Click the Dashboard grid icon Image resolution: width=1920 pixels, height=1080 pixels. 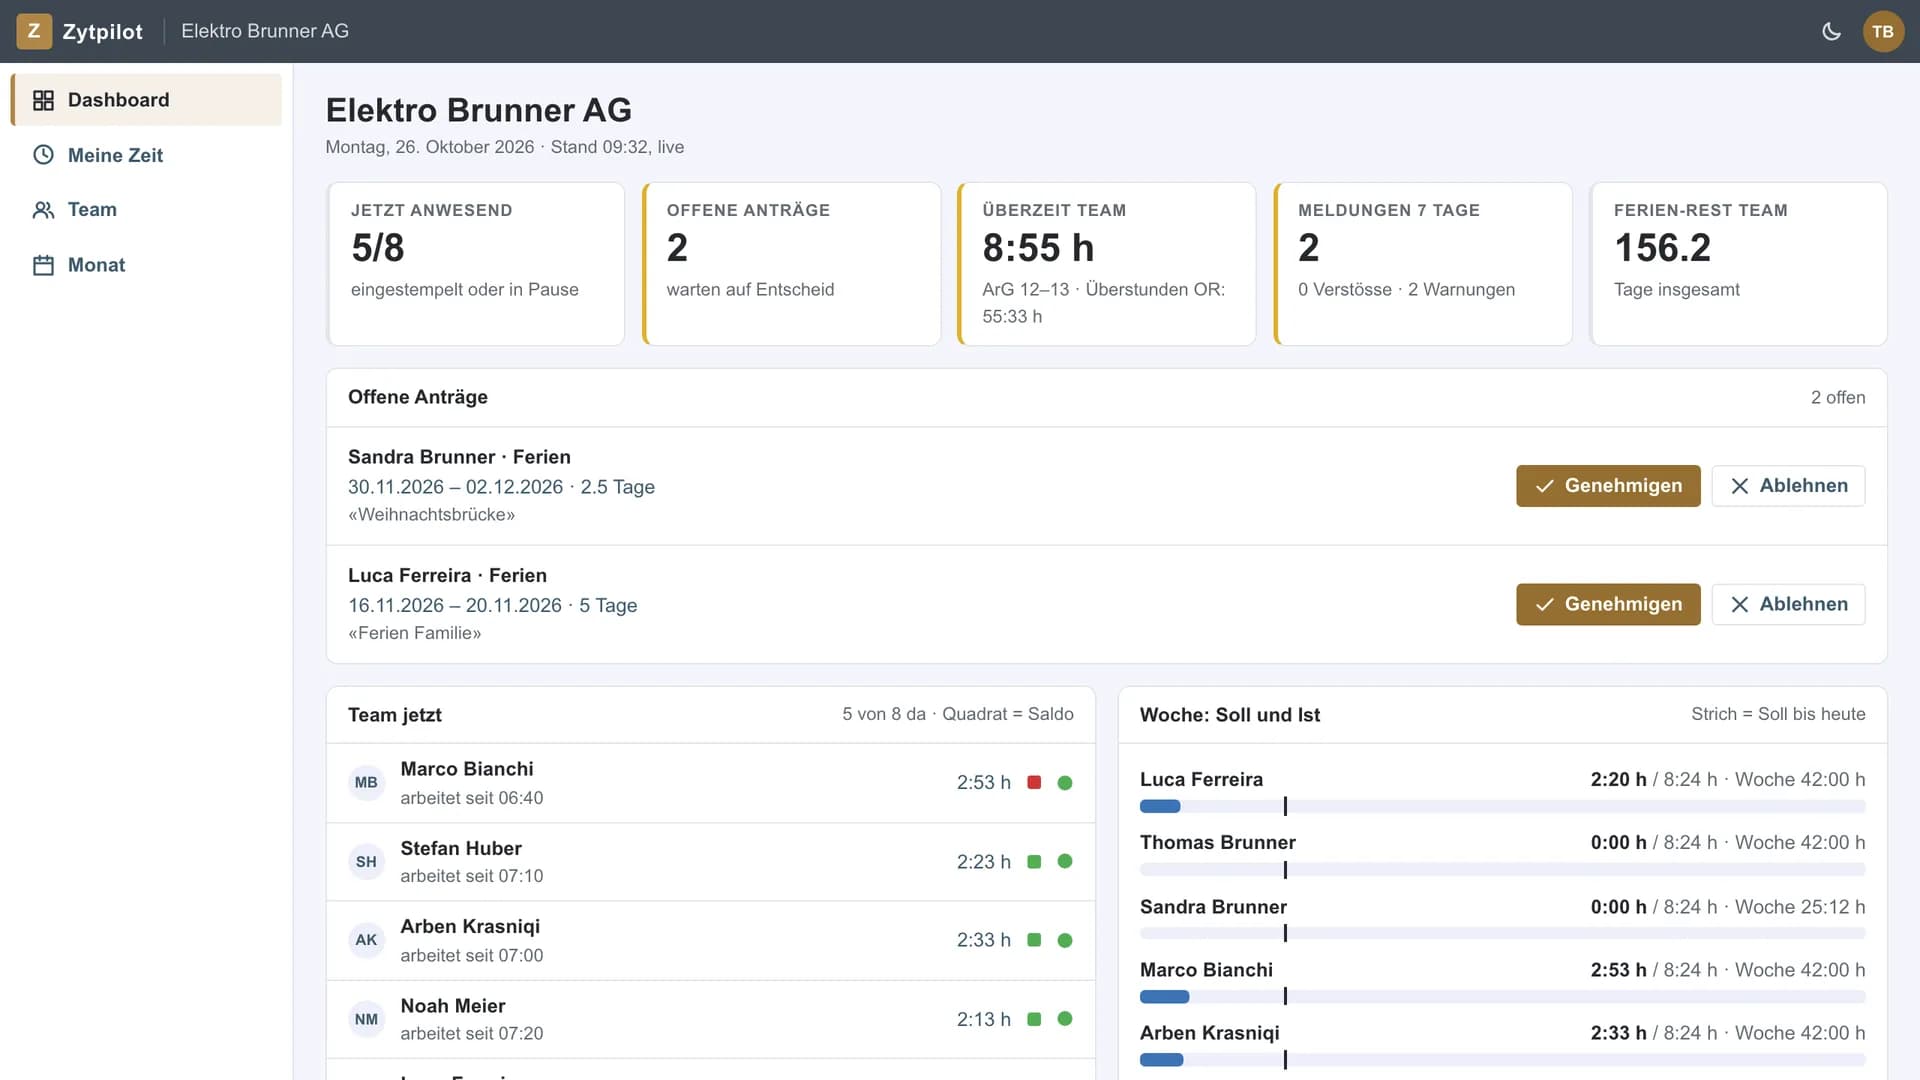click(43, 100)
